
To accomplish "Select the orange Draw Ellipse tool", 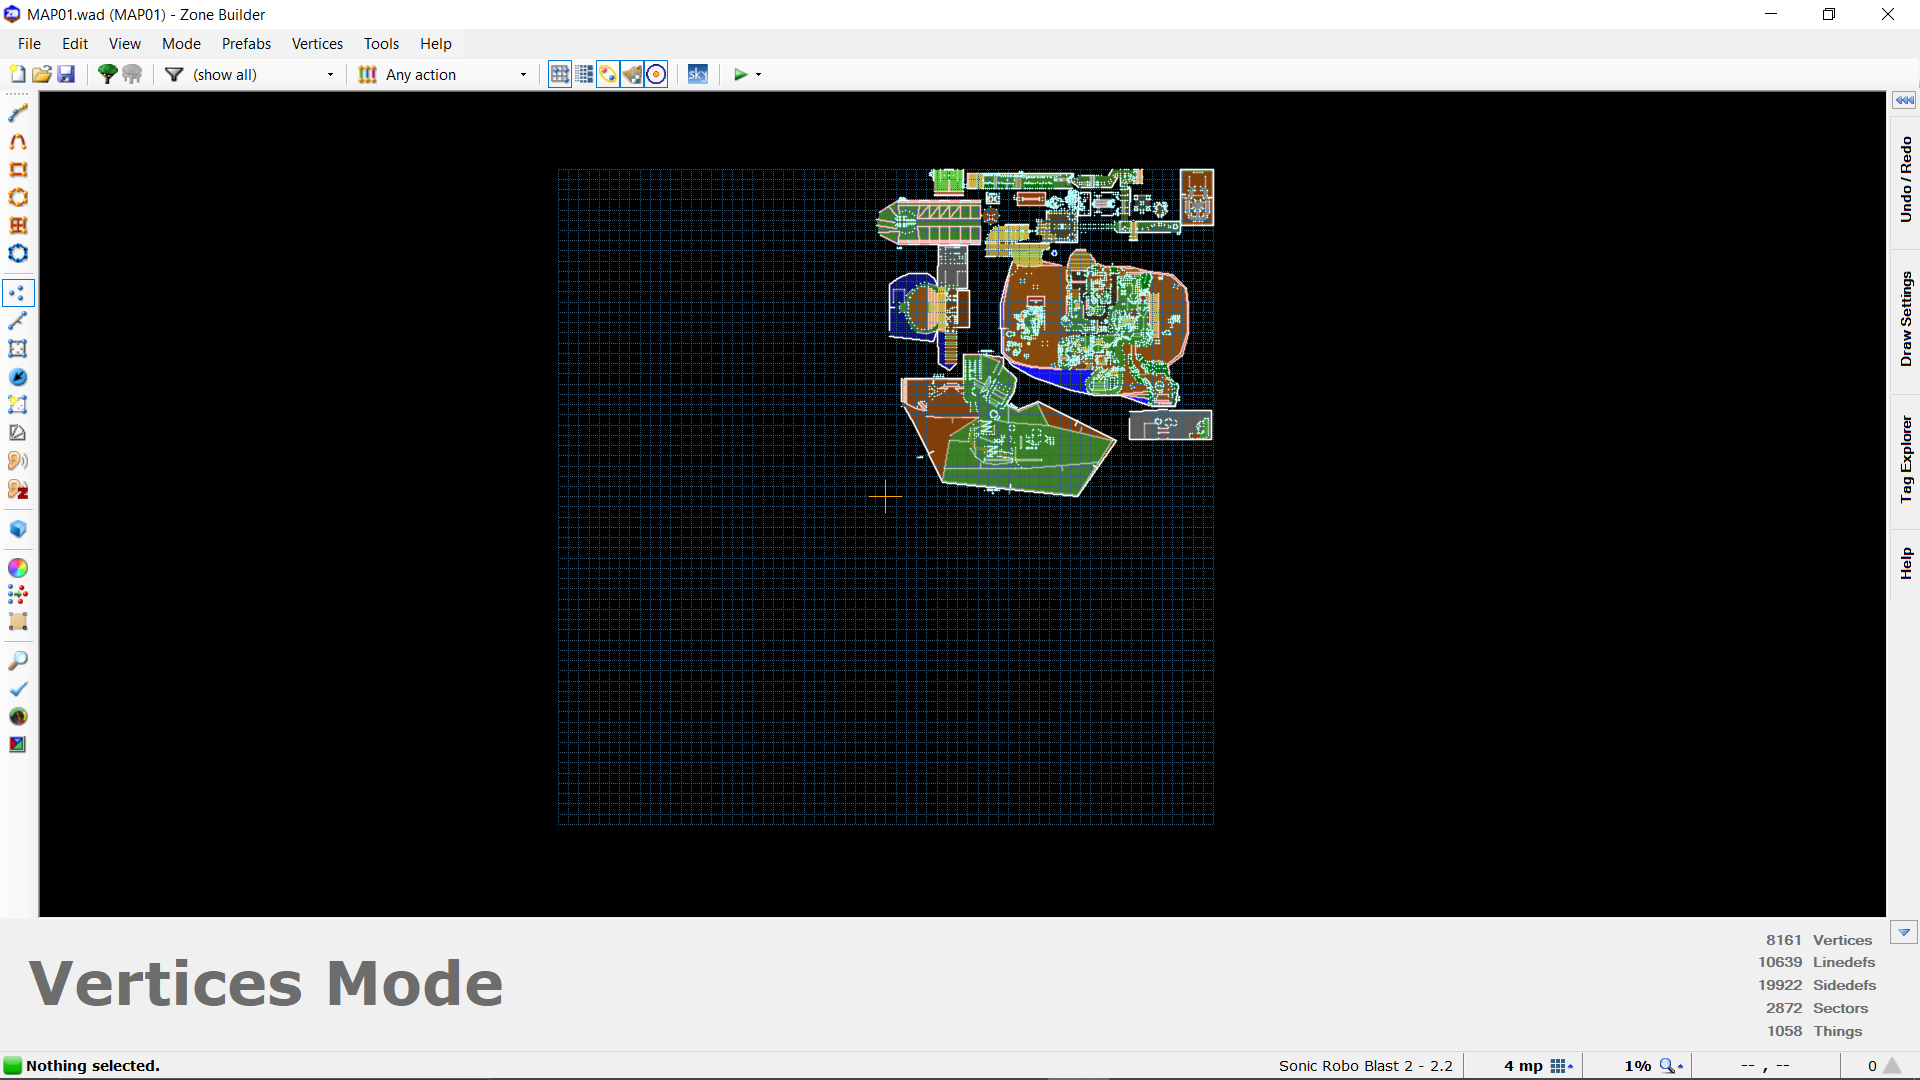I will (18, 197).
